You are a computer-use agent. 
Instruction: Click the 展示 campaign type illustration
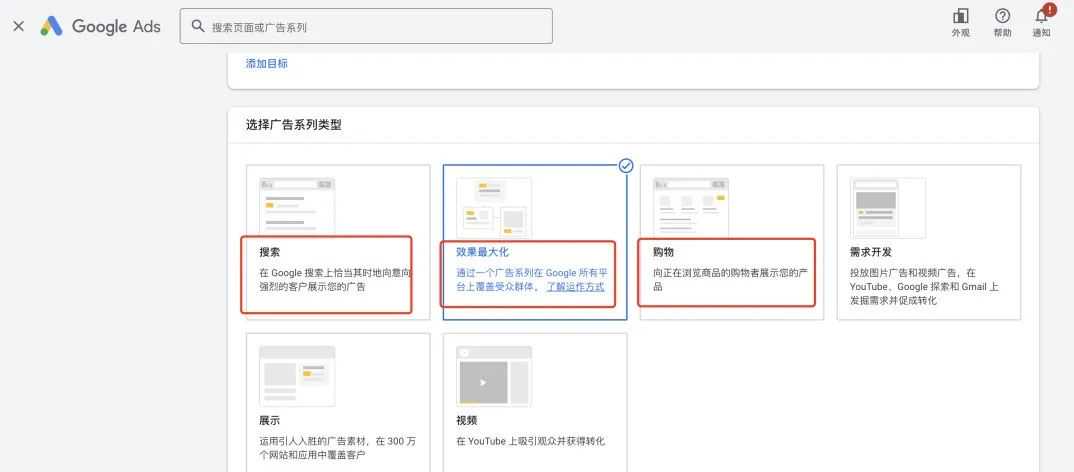(297, 376)
